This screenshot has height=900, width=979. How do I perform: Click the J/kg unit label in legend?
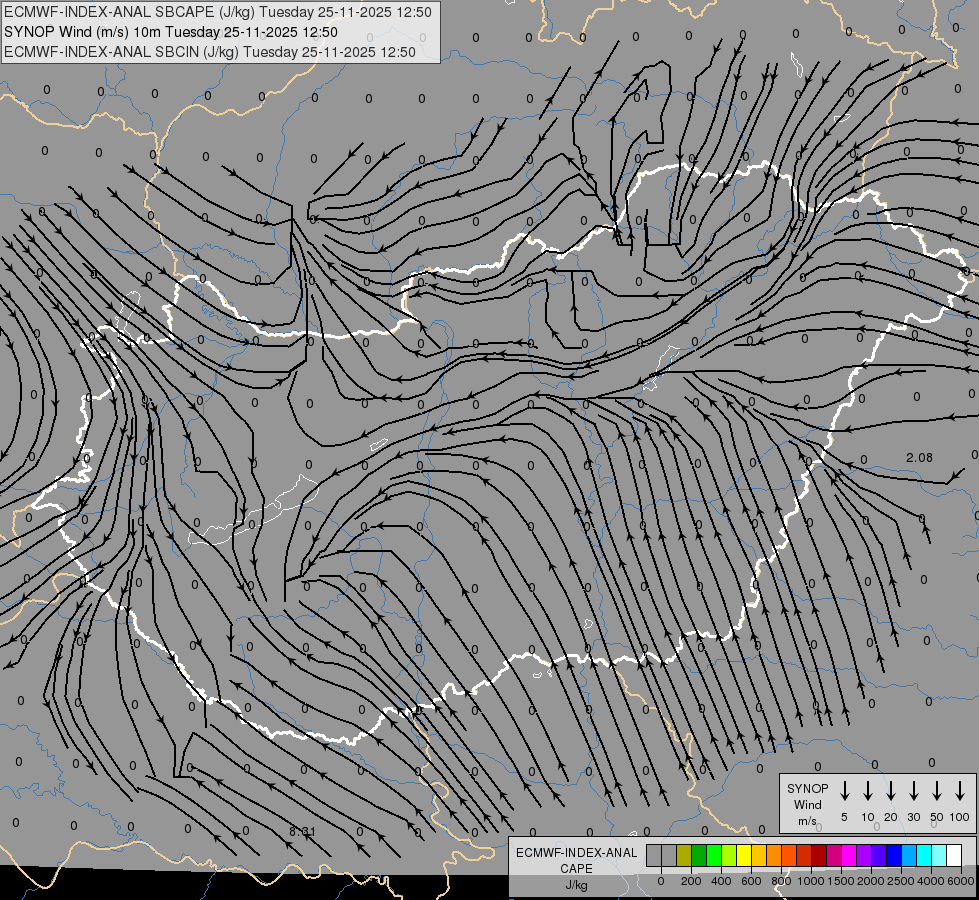(576, 885)
